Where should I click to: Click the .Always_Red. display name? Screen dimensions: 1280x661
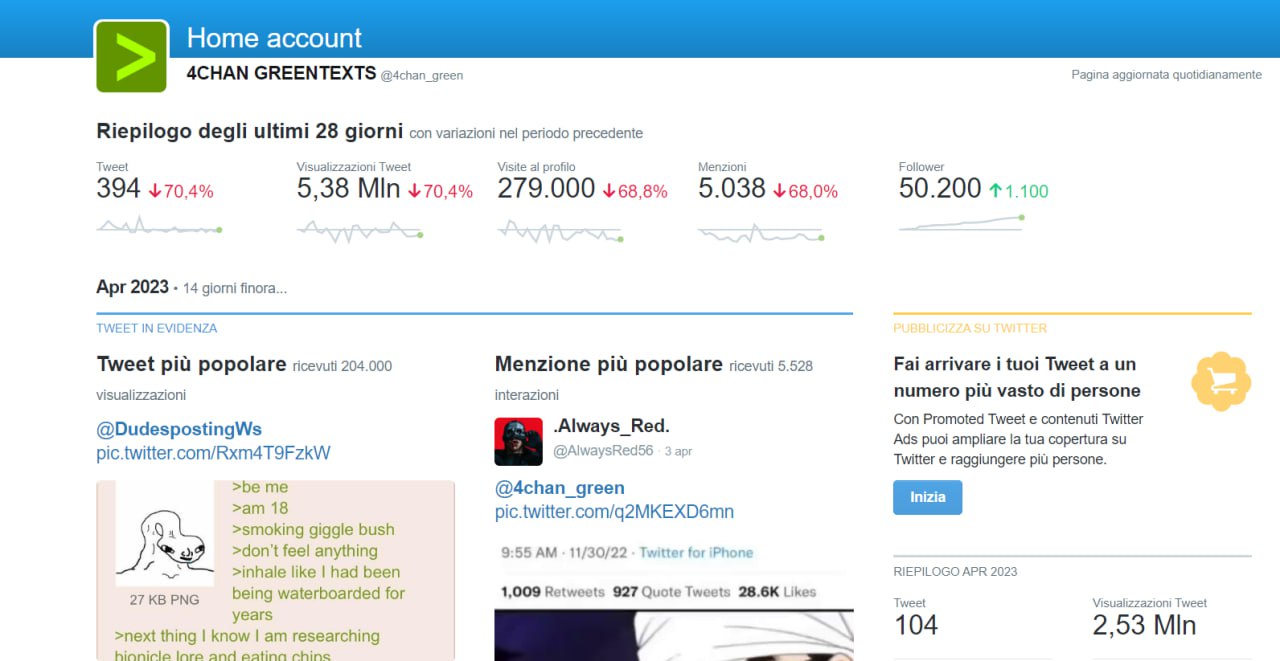tap(611, 426)
